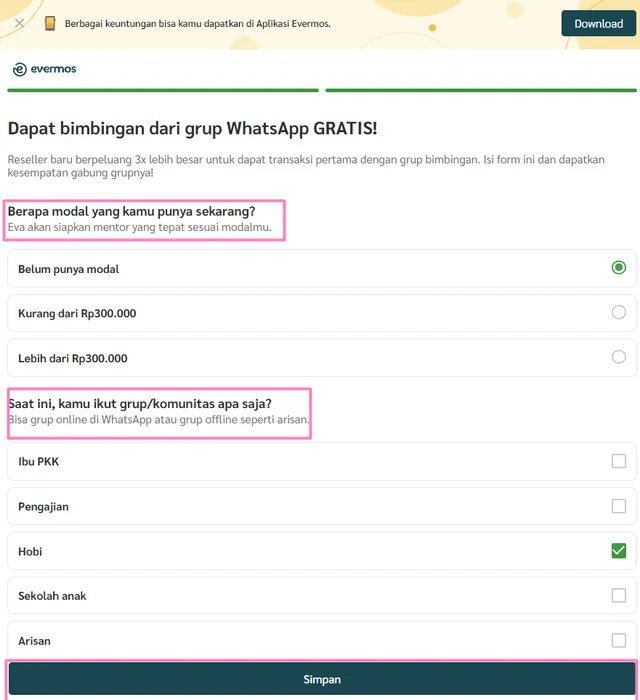Click the banner text about Aplikasi Evermos
640x700 pixels.
197,23
